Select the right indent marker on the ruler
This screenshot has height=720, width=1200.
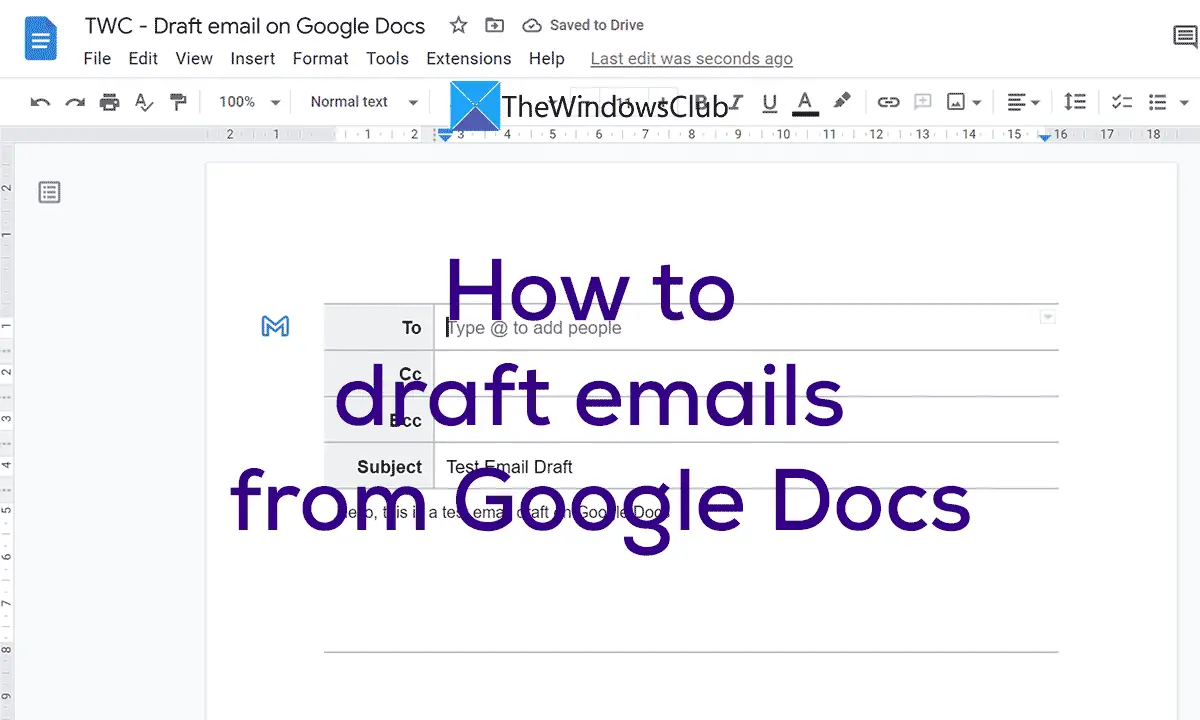pyautogui.click(x=1044, y=137)
